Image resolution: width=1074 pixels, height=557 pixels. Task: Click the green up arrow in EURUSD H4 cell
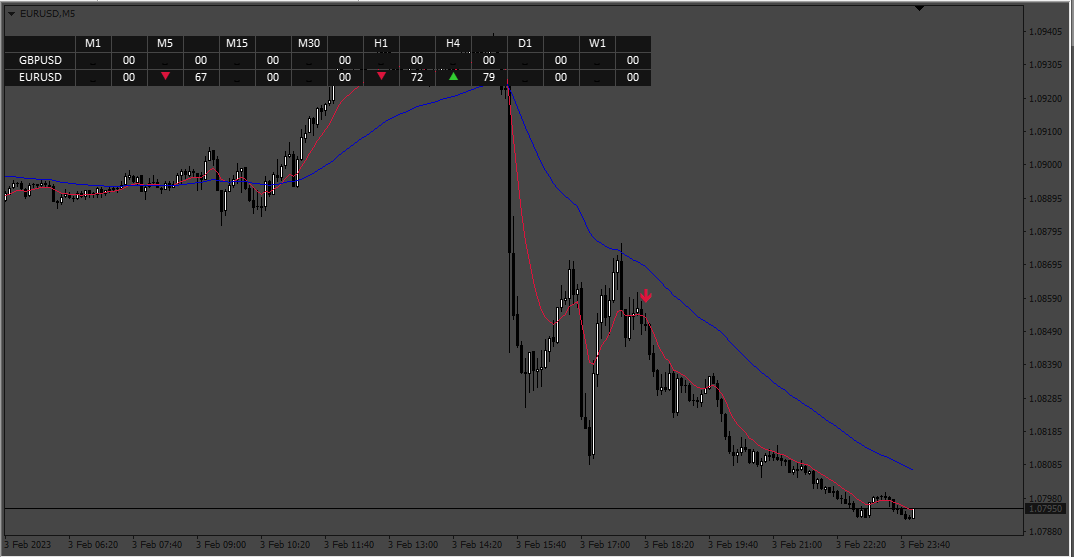point(453,77)
